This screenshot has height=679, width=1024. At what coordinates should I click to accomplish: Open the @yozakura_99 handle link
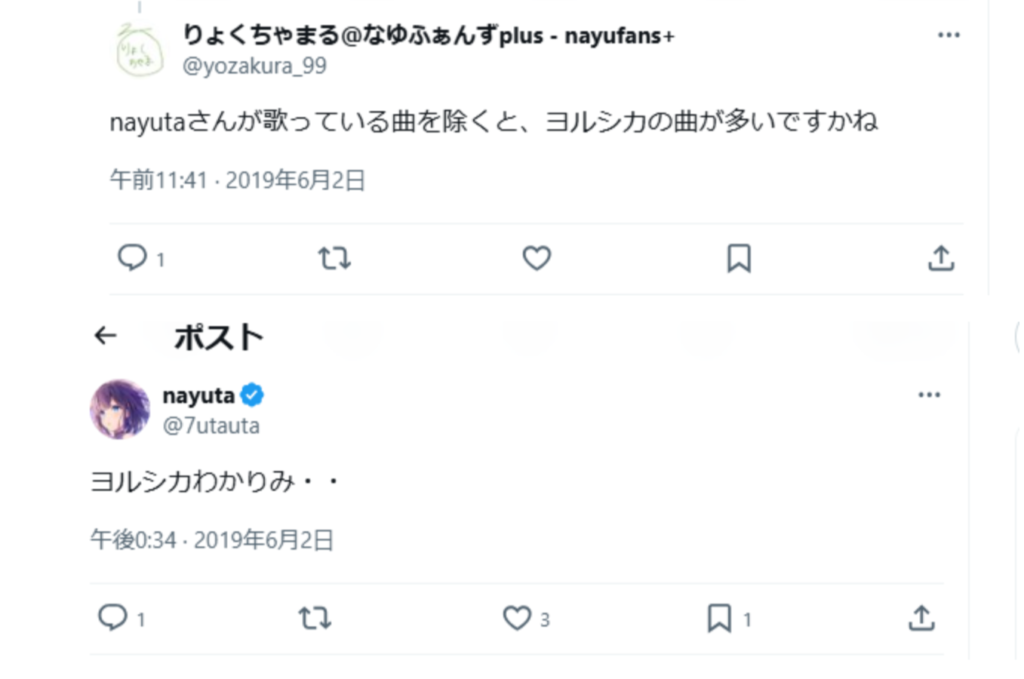(254, 66)
